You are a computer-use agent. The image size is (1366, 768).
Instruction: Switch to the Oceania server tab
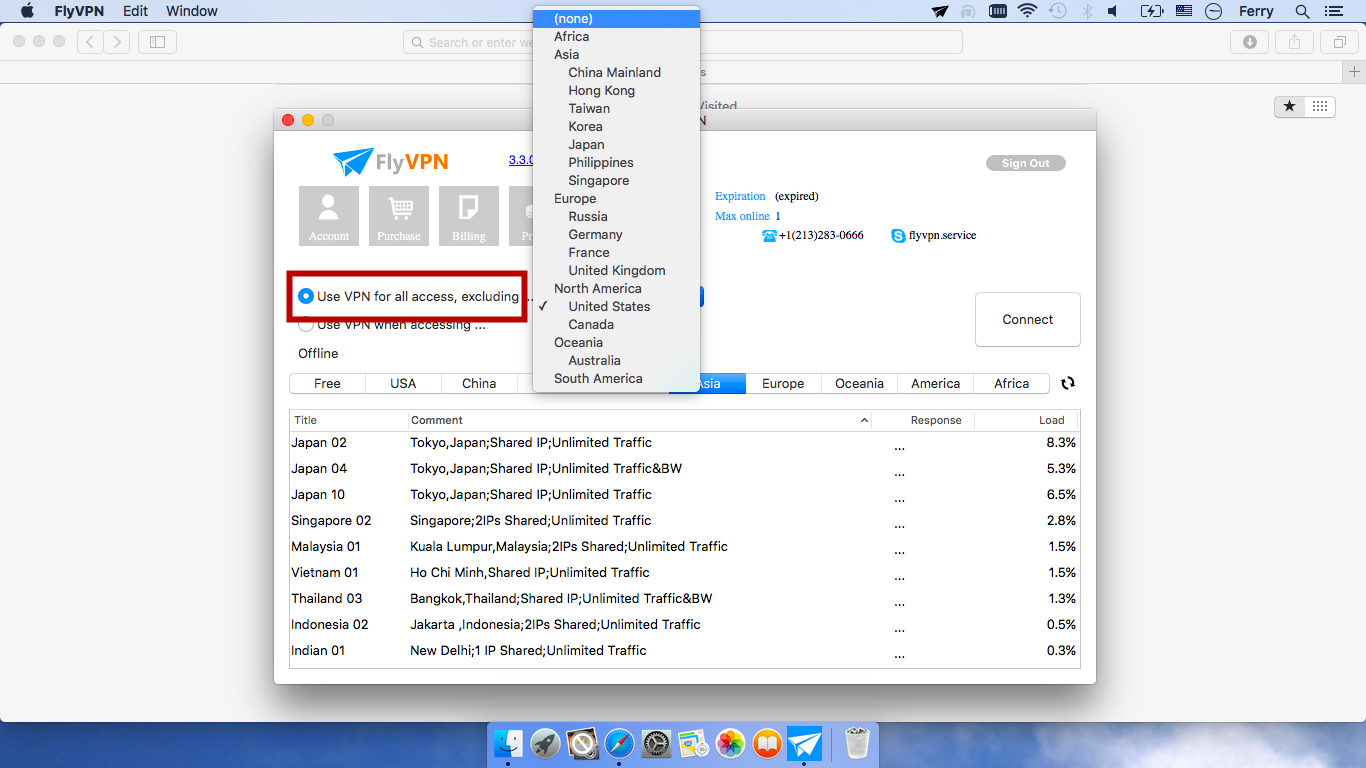click(859, 383)
